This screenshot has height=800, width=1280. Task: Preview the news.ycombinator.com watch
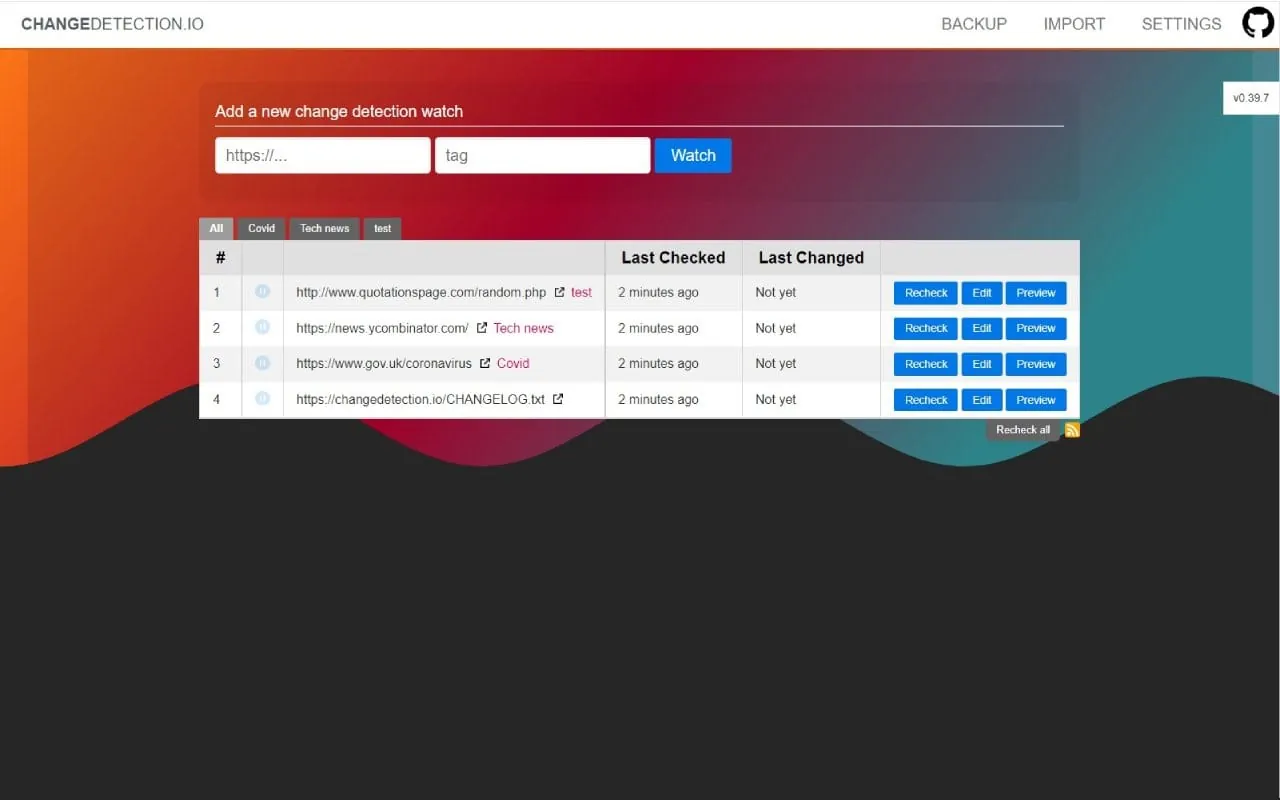(1036, 328)
